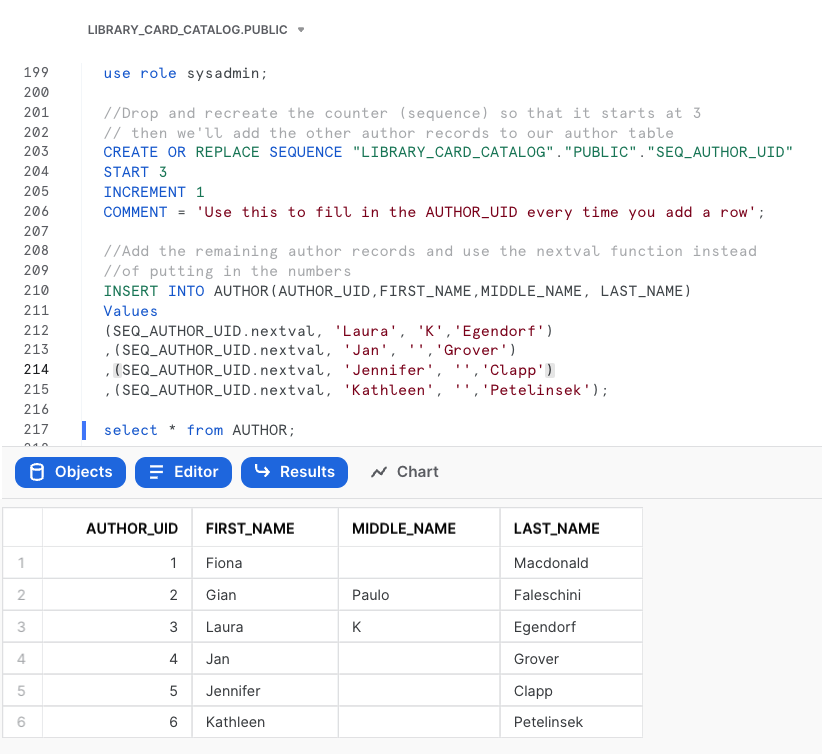Click the 'Egendorf' values line in editor
The image size is (822, 754).
pyautogui.click(x=328, y=331)
